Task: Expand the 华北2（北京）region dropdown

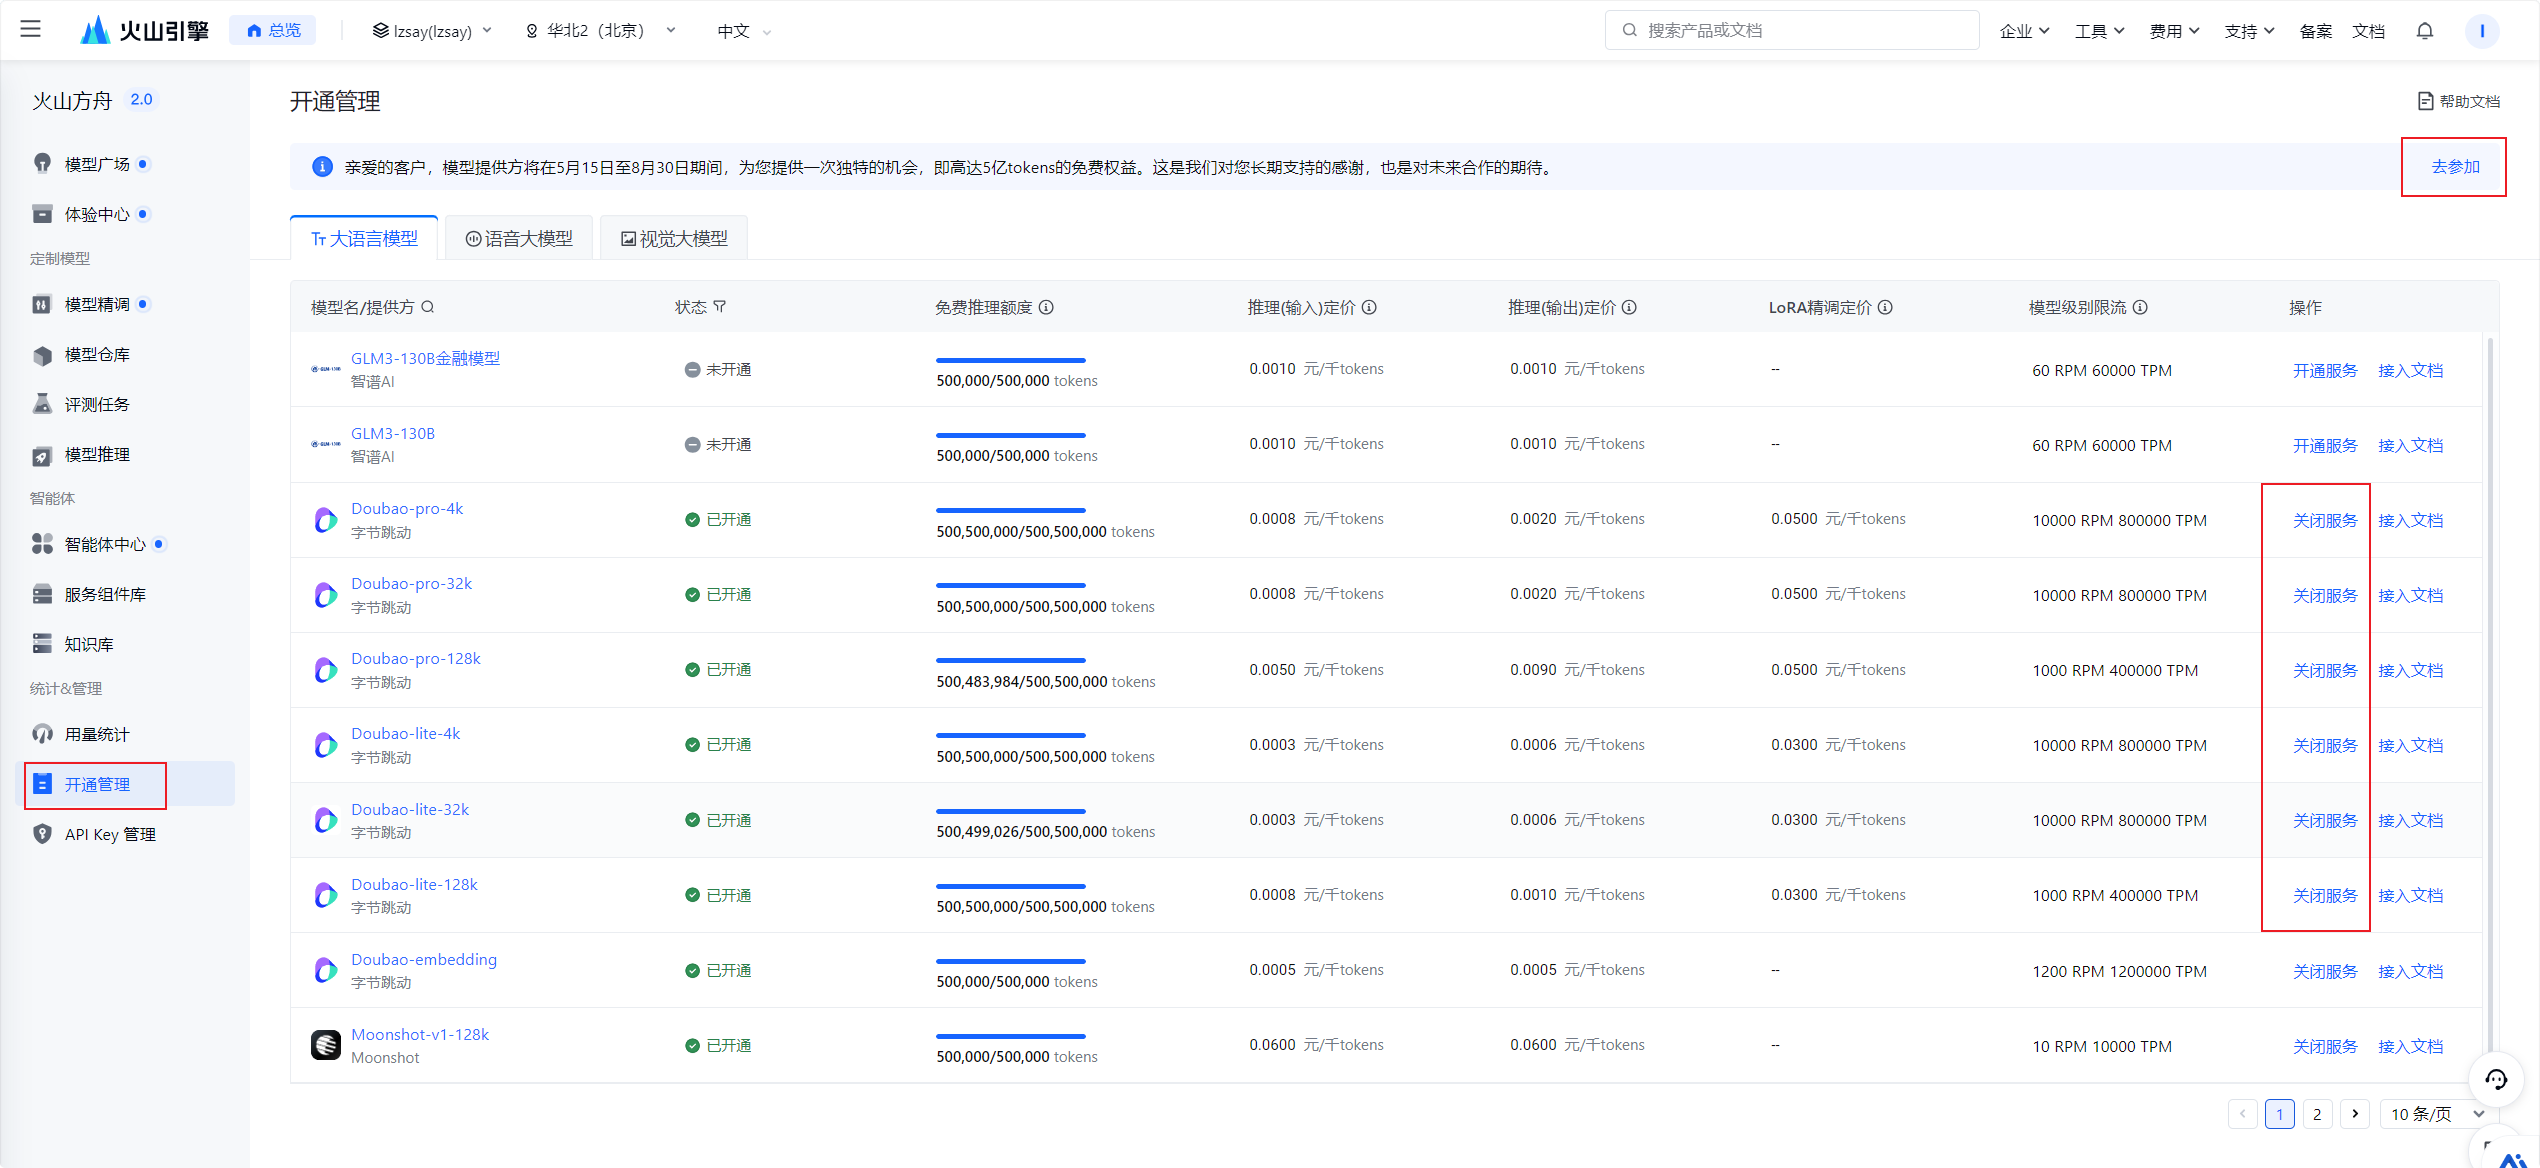Action: [601, 31]
